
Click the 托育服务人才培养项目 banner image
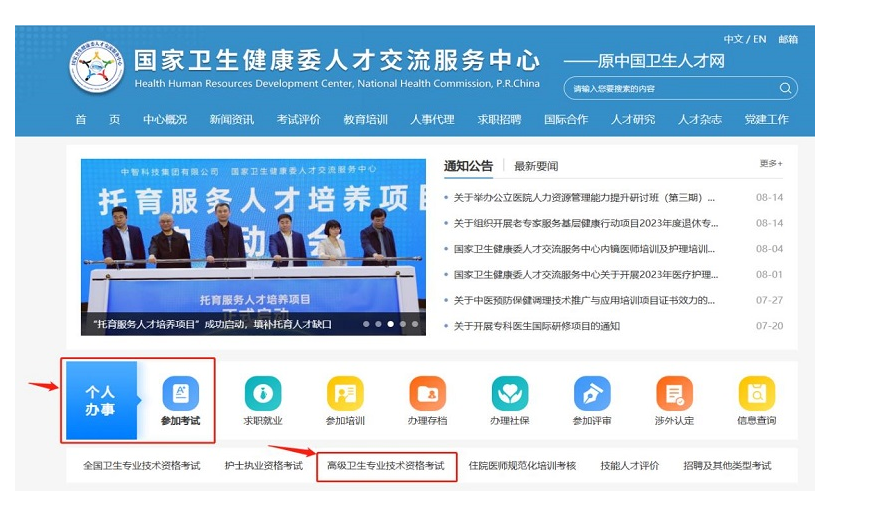pyautogui.click(x=251, y=246)
